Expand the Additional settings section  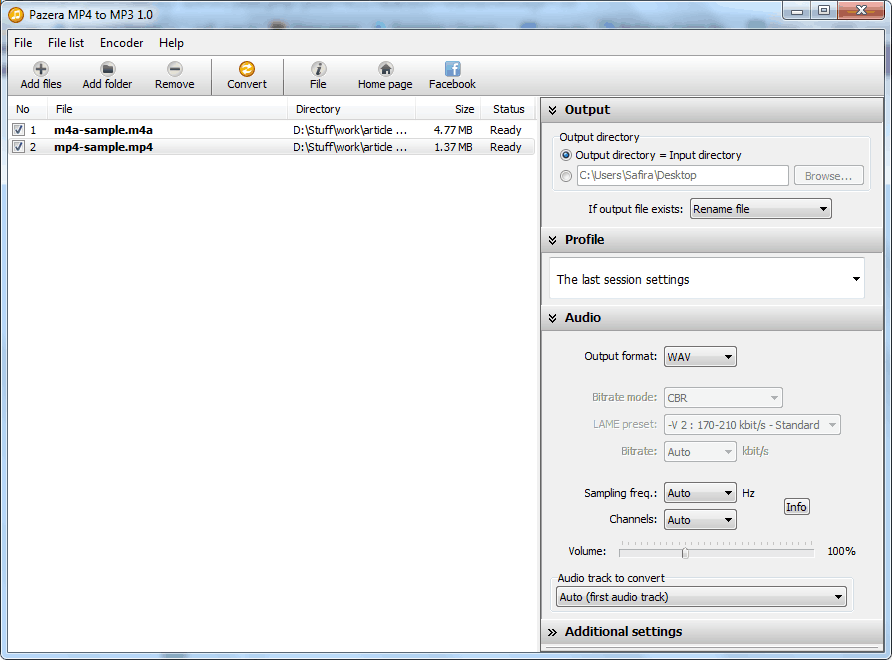click(x=552, y=632)
